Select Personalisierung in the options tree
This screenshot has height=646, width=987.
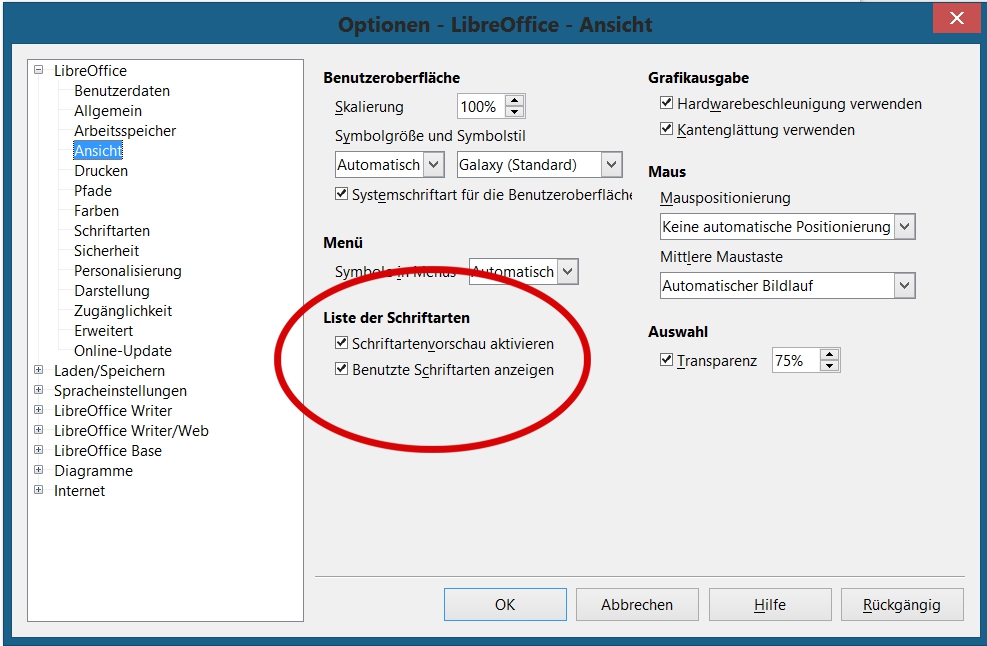click(x=128, y=271)
